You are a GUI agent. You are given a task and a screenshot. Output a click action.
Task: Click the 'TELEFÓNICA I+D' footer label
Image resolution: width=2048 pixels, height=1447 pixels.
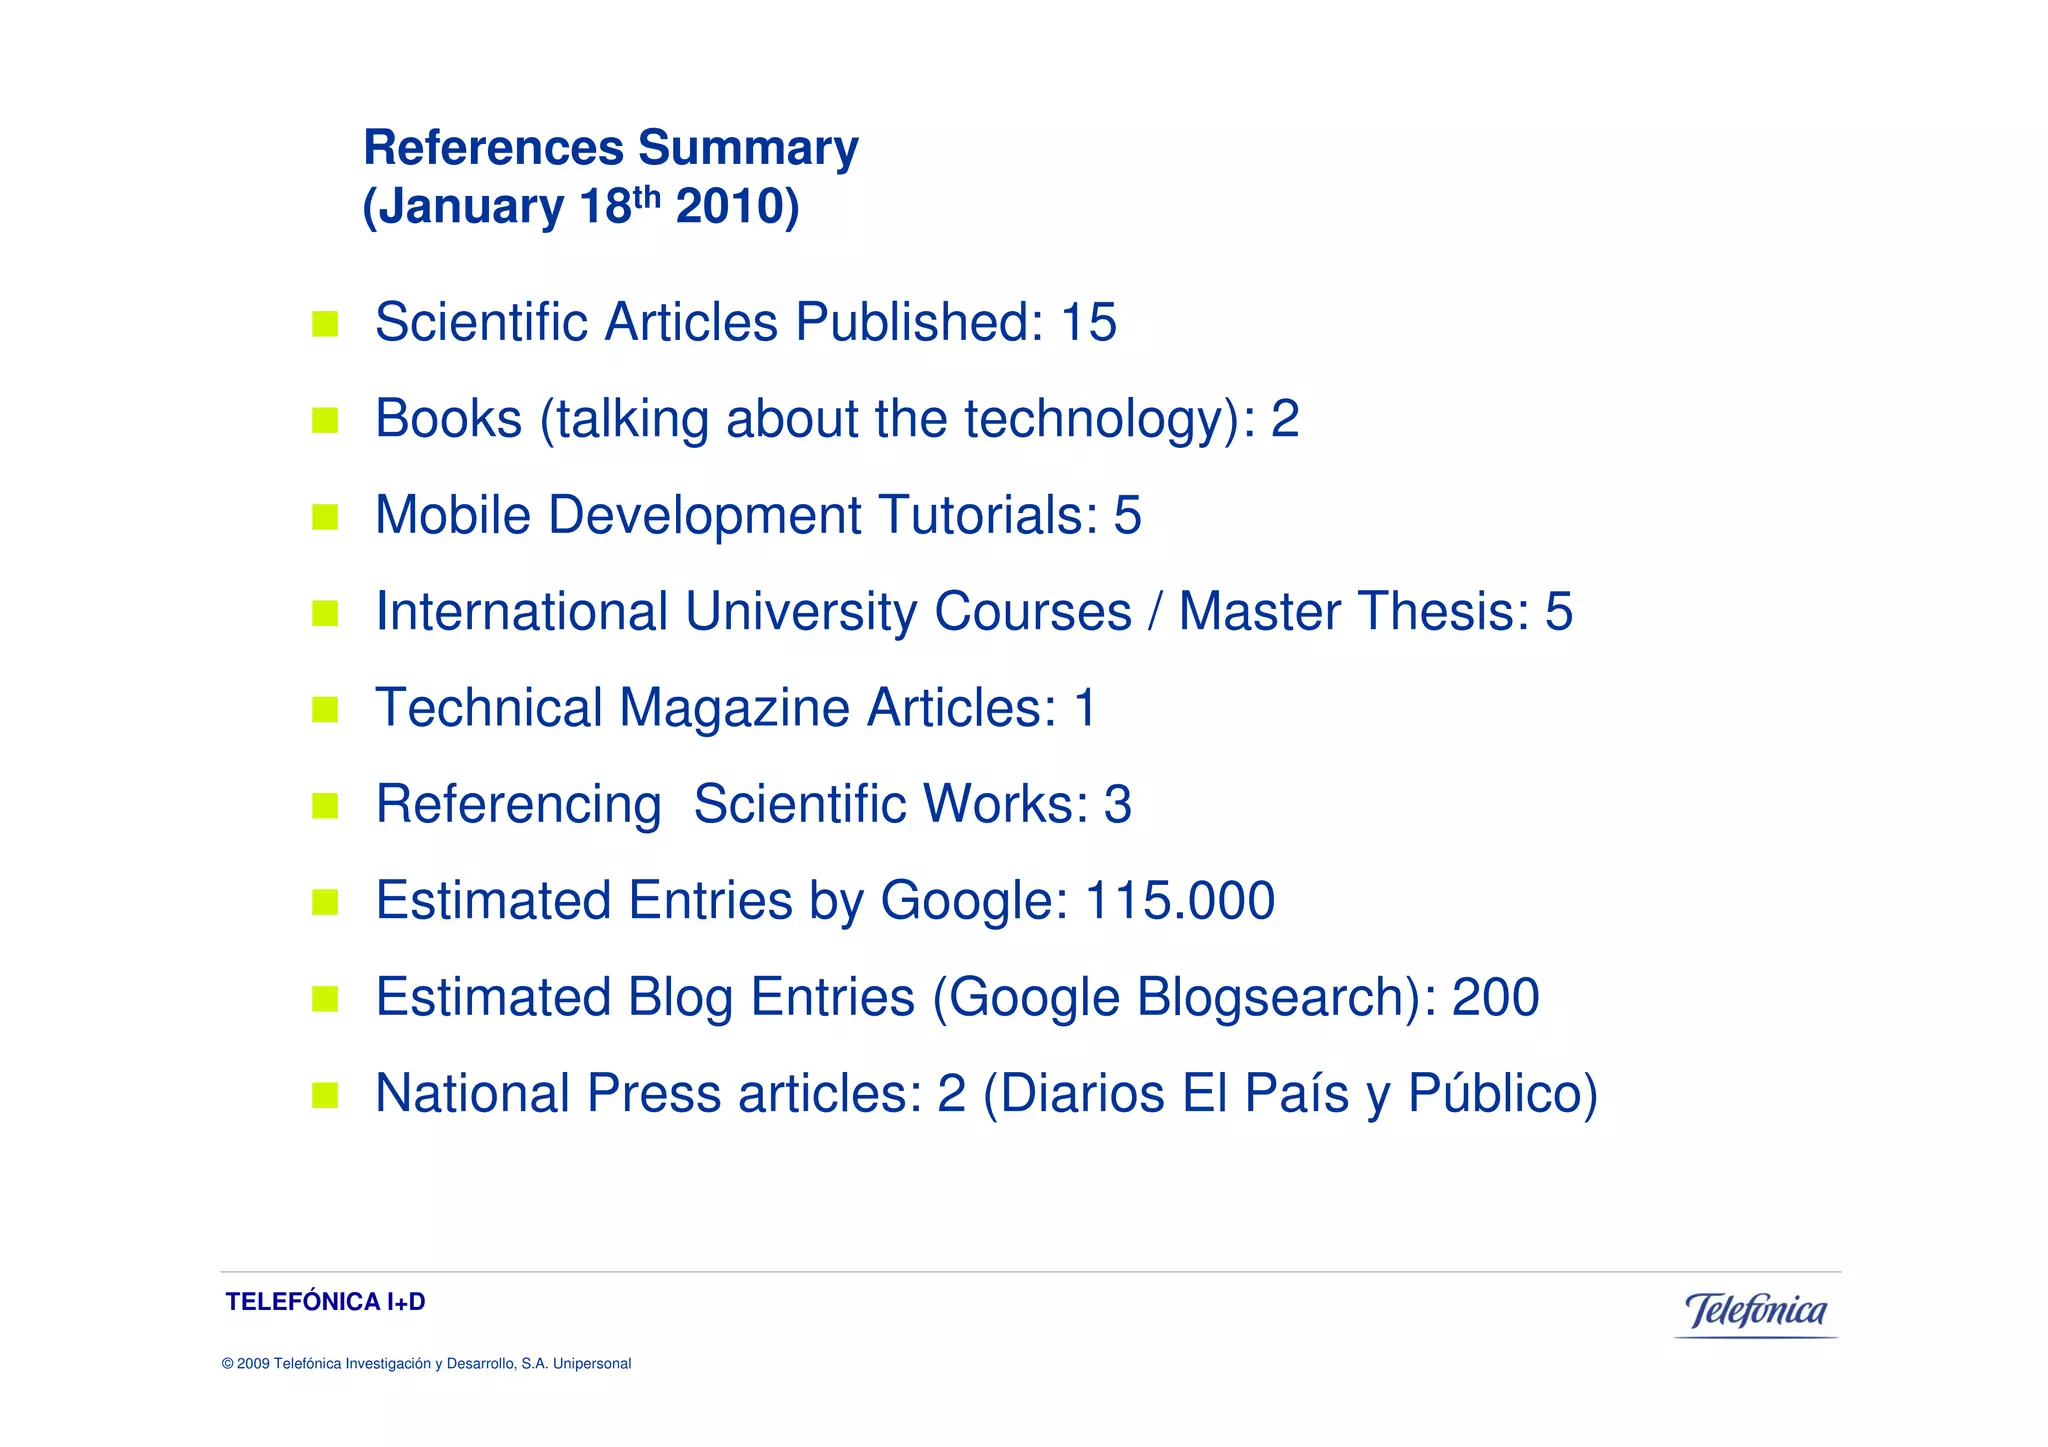click(326, 1302)
